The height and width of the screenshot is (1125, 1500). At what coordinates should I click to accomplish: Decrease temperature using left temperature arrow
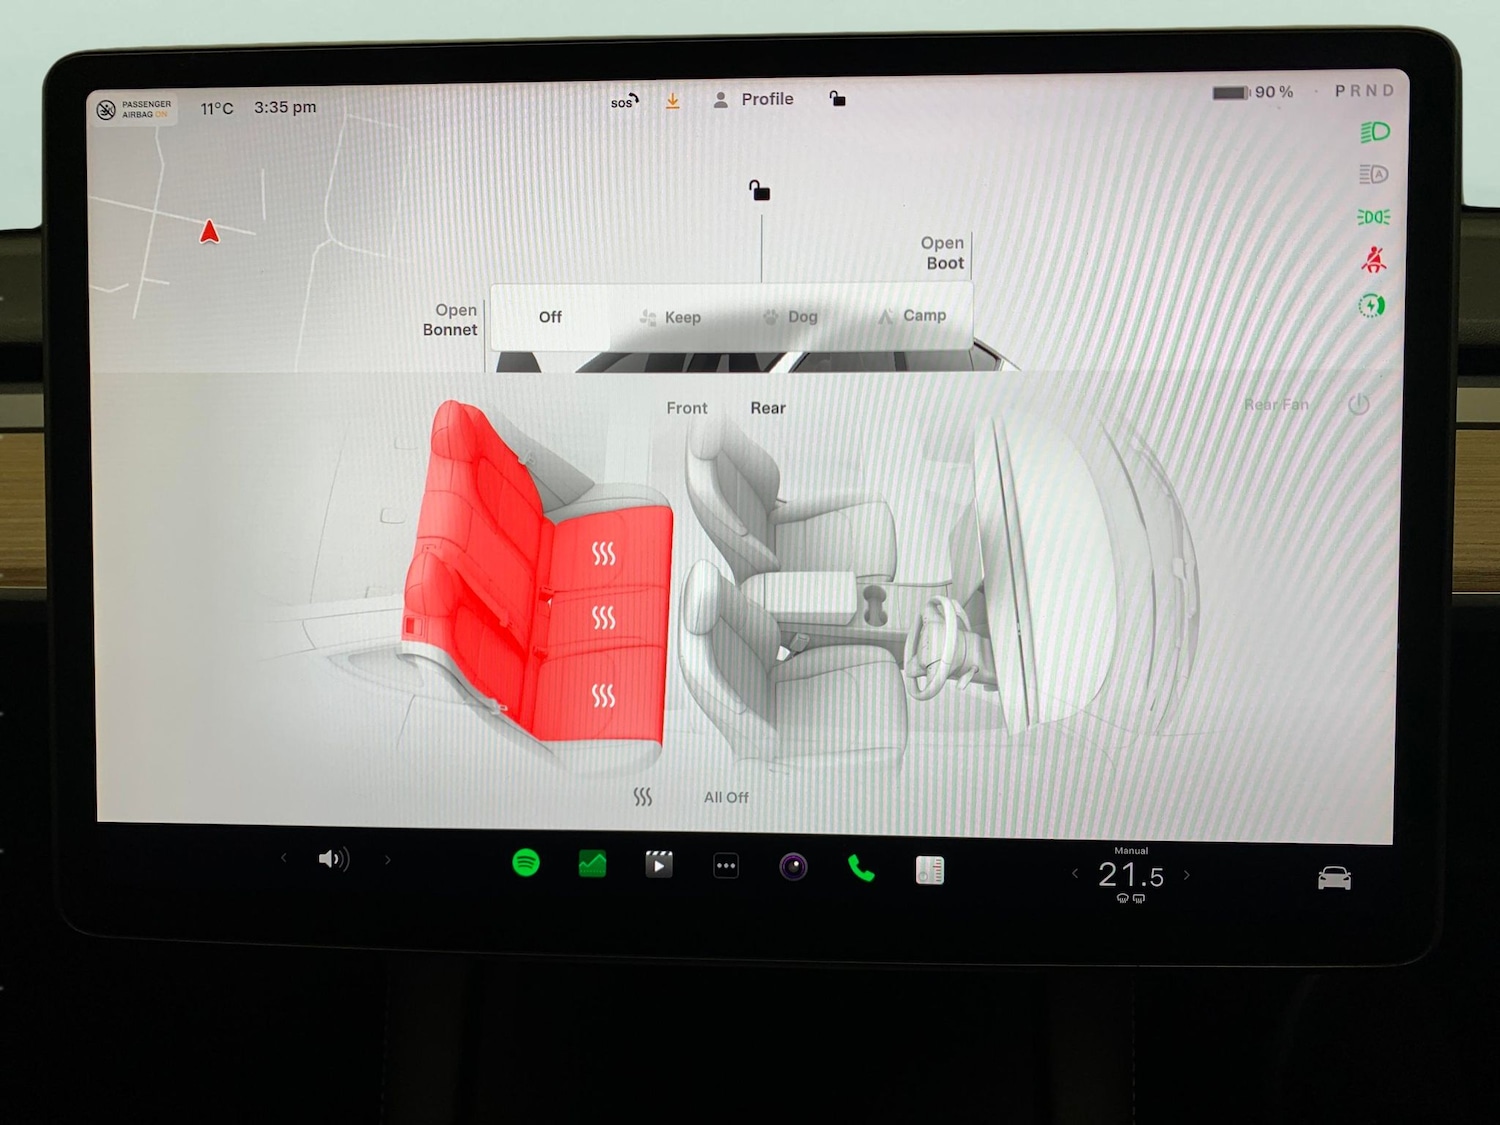pyautogui.click(x=1075, y=874)
